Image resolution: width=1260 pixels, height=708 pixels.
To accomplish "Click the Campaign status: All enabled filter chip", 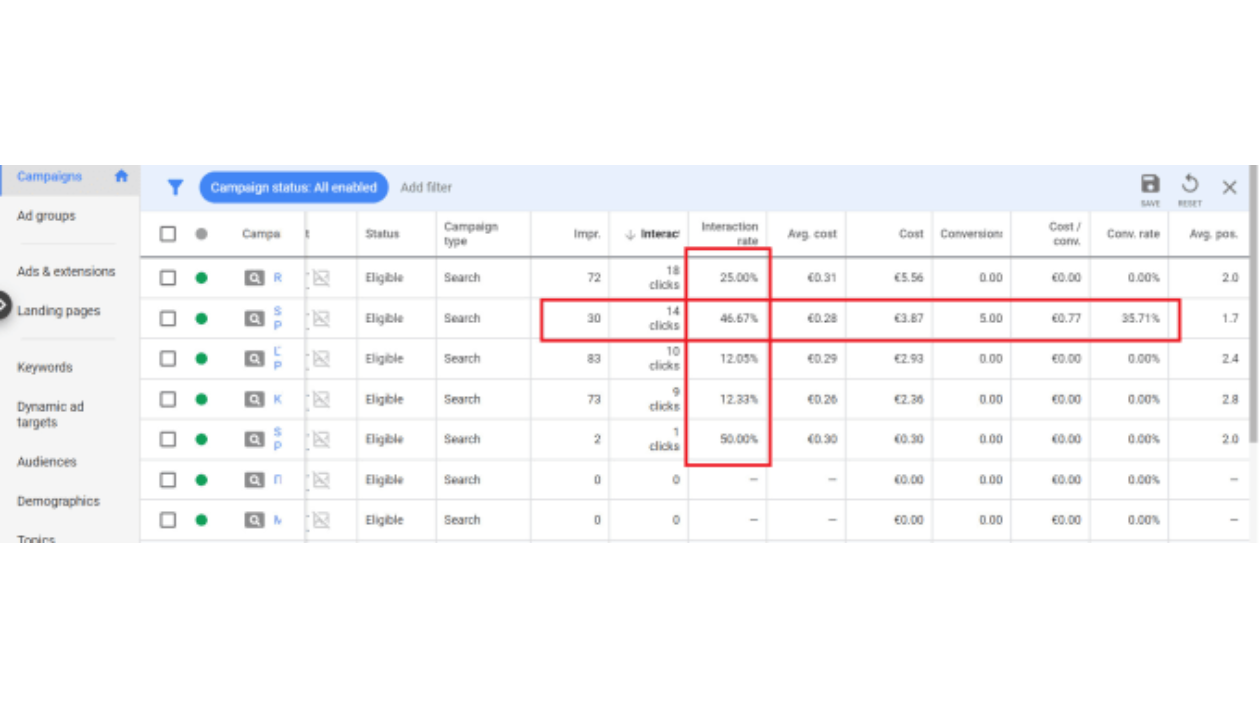I will tap(293, 187).
